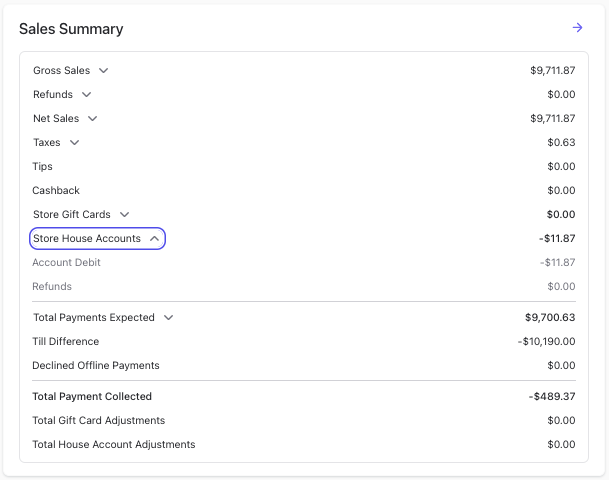
Task: Collapse Store House Accounts section
Action: (97, 238)
